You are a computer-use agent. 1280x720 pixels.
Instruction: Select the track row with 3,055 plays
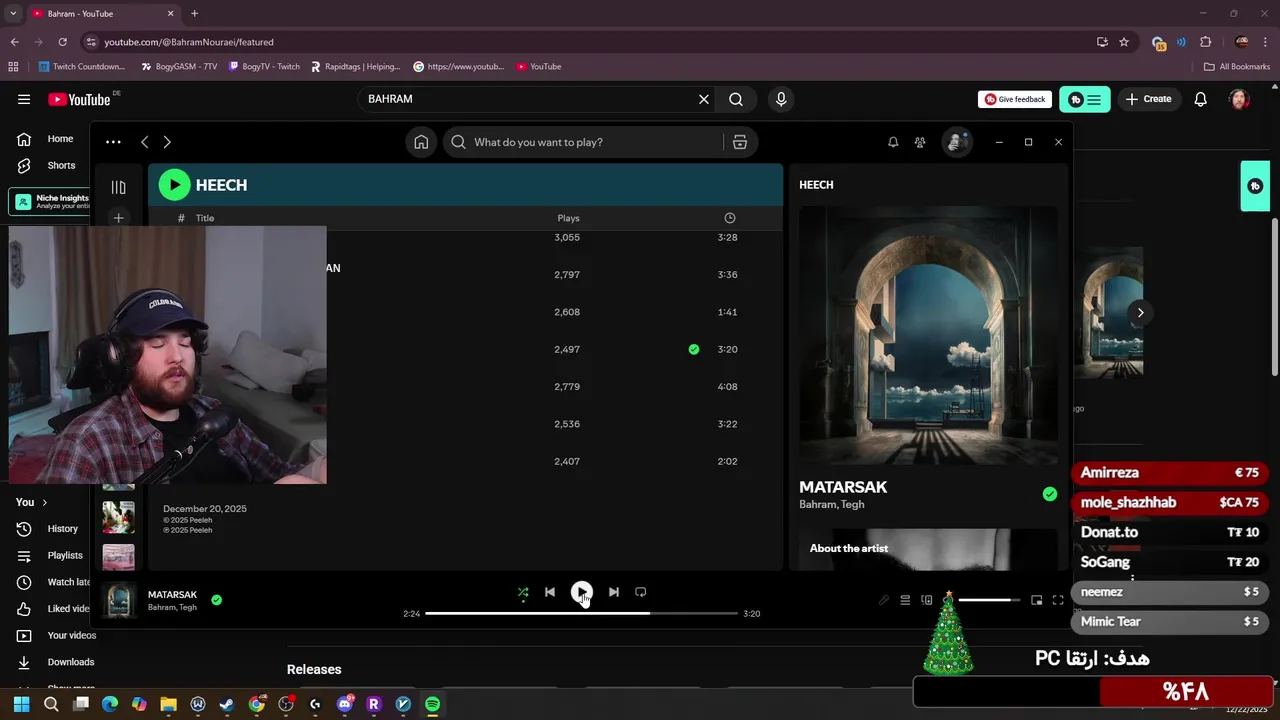coord(465,237)
